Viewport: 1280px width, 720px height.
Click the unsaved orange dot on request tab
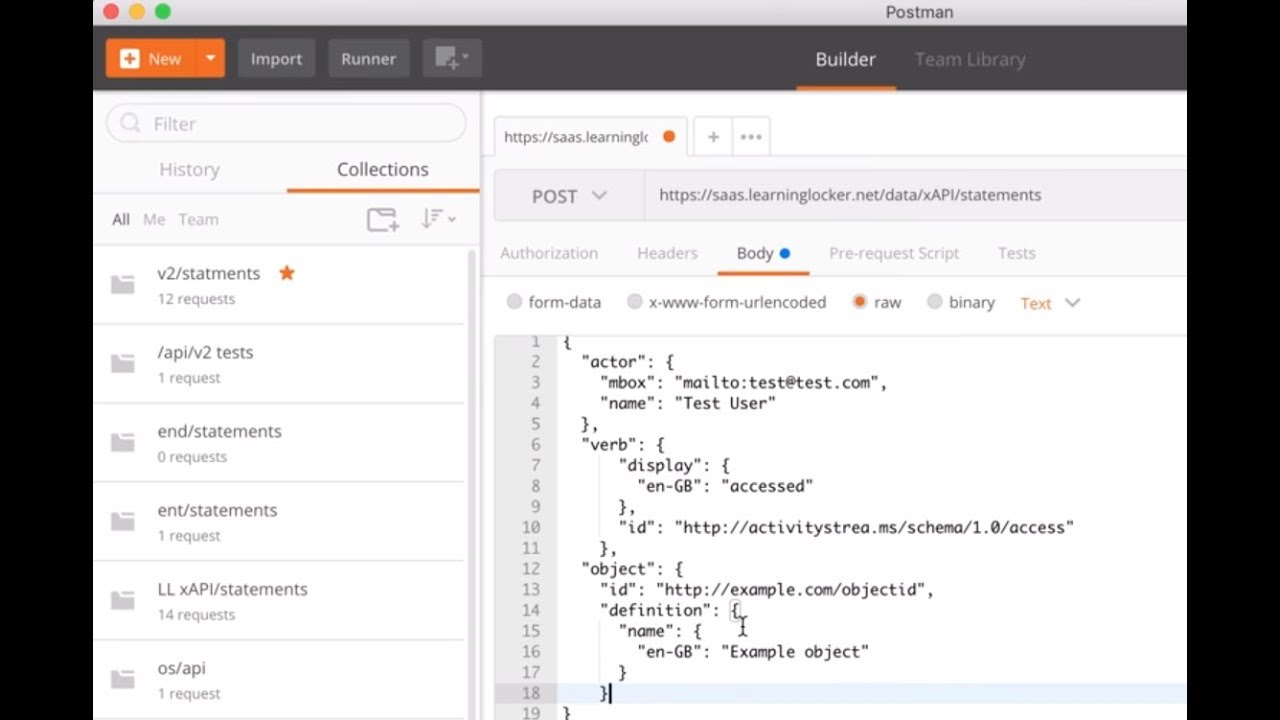click(x=669, y=137)
